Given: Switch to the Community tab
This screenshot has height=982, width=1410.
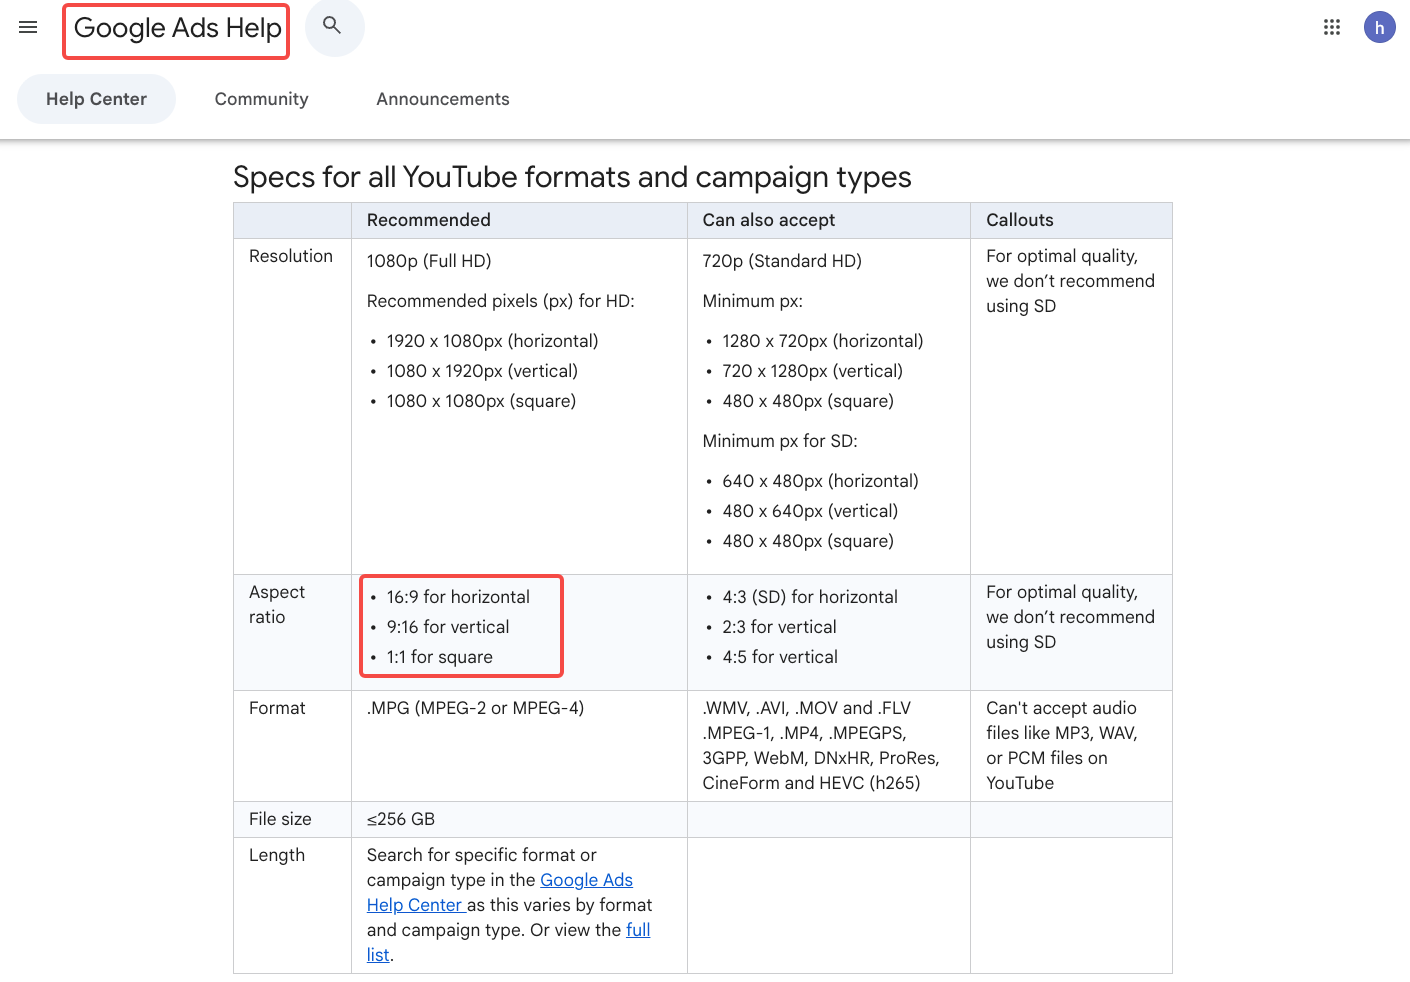Looking at the screenshot, I should tap(261, 99).
